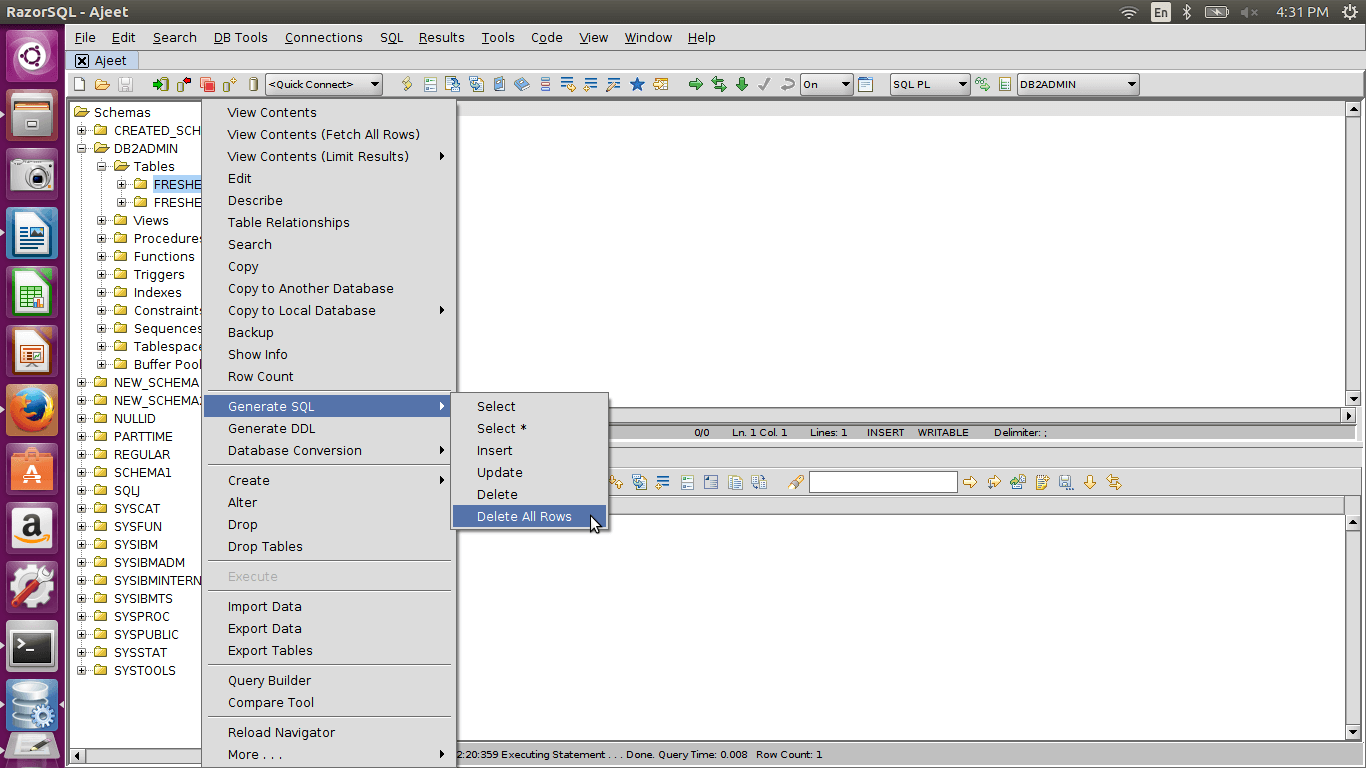Click the green arrow connect icon
Image resolution: width=1366 pixels, height=768 pixels.
coord(161,85)
